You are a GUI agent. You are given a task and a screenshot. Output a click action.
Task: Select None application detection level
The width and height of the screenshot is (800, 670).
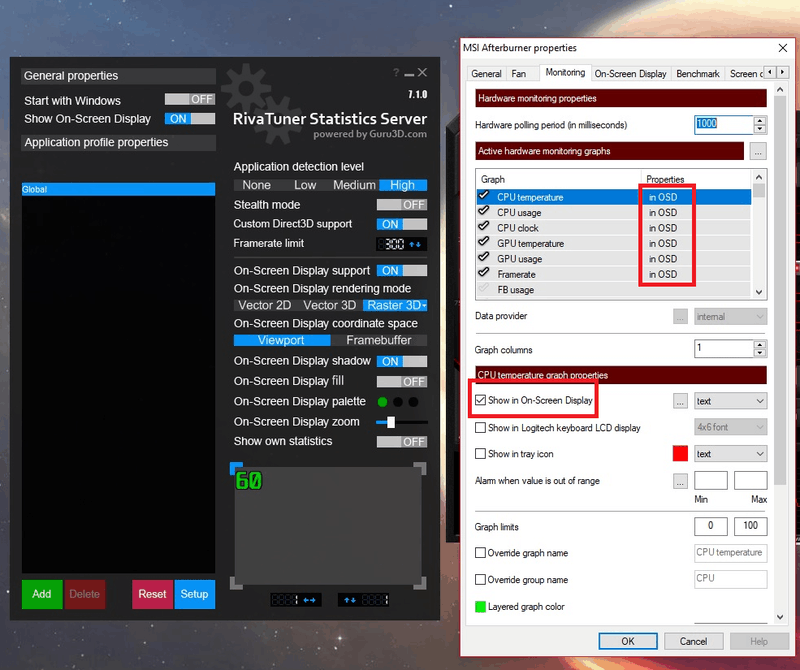coord(257,185)
